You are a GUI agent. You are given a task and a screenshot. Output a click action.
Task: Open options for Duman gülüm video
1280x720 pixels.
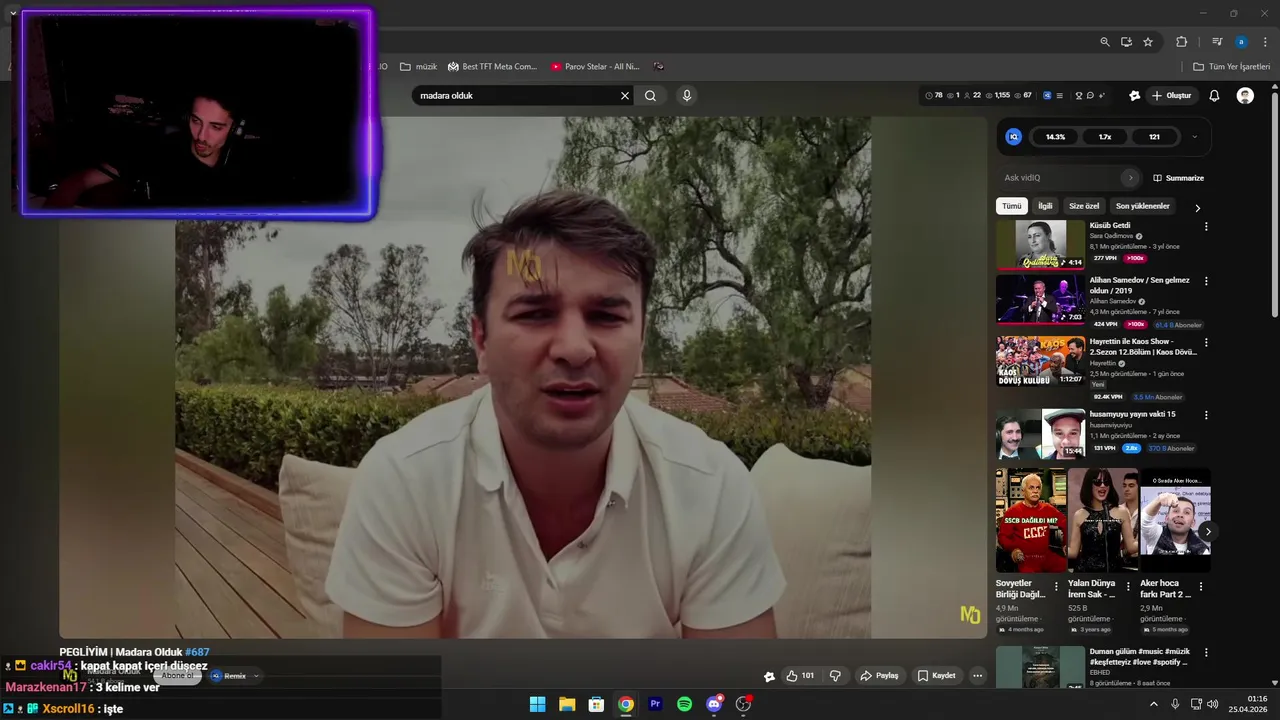[x=1206, y=653]
